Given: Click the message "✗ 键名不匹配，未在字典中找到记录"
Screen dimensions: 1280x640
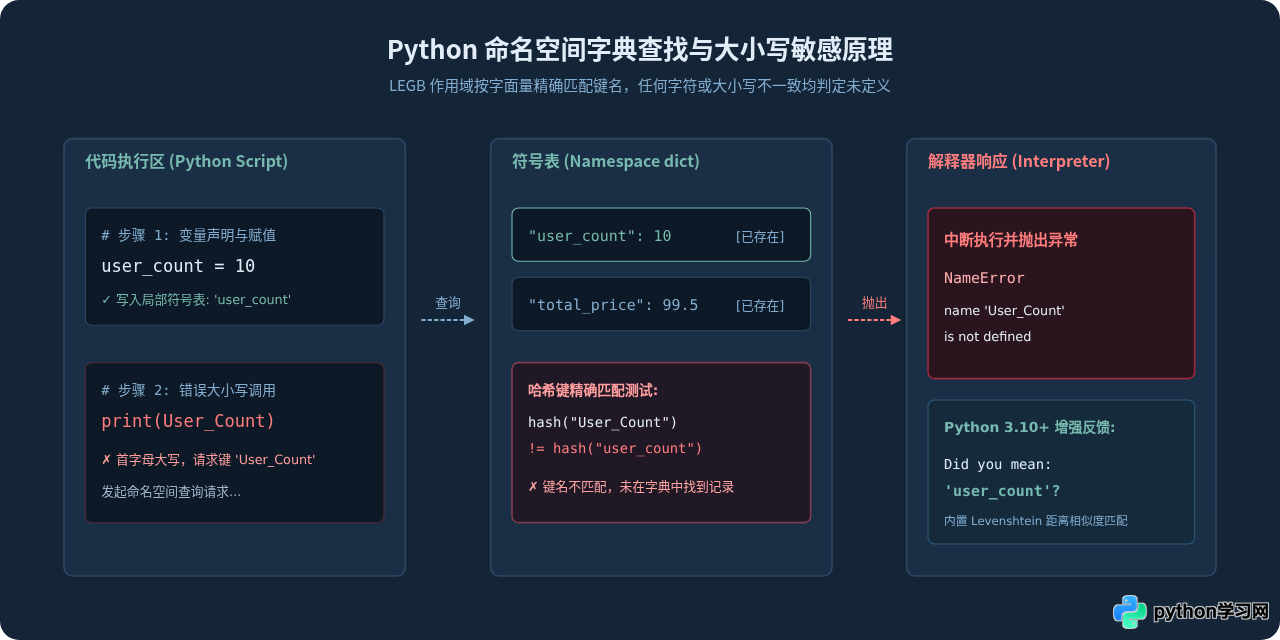Looking at the screenshot, I should tap(631, 487).
